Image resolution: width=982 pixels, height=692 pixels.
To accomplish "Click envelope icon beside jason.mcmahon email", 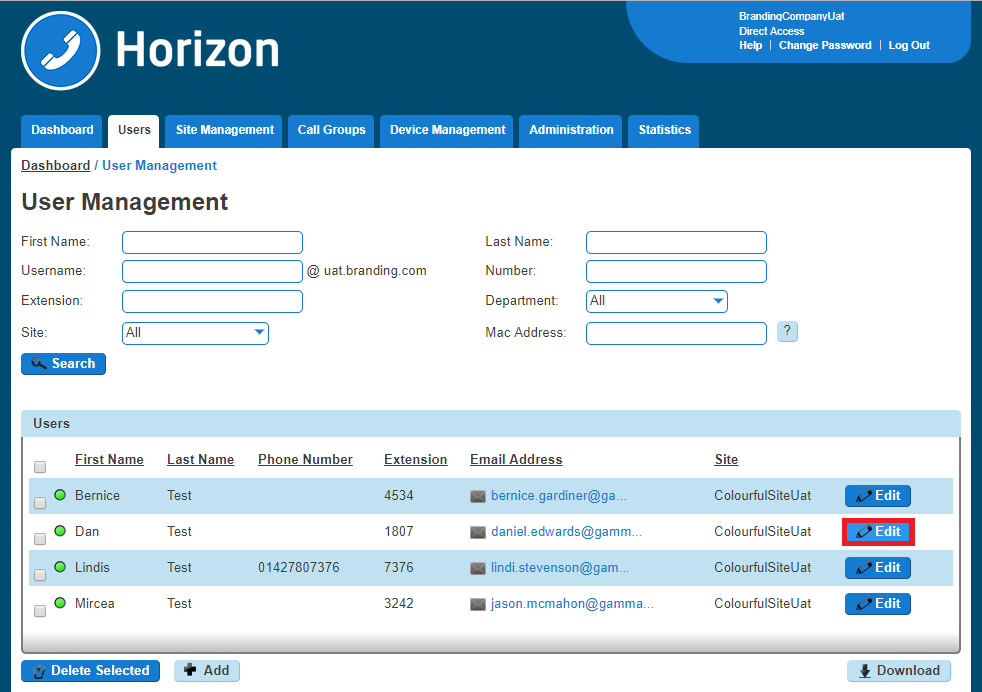I will point(478,604).
